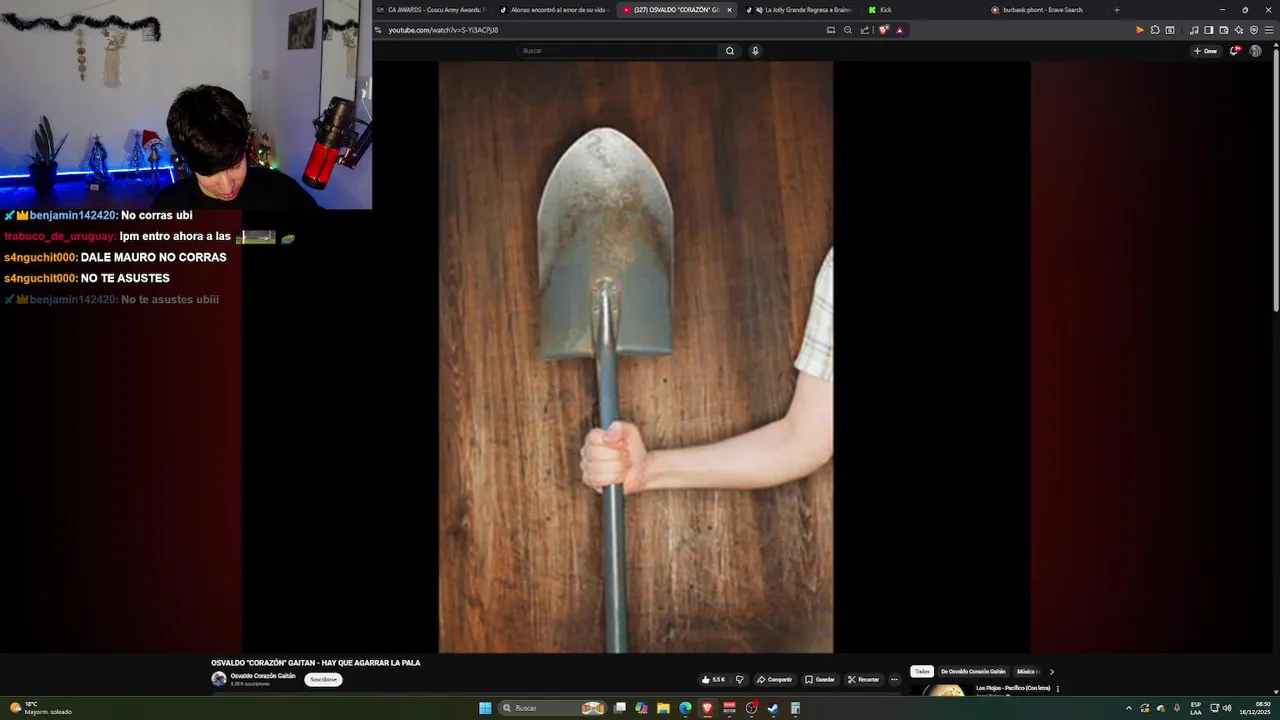The height and width of the screenshot is (720, 1280).
Task: Switch to the CA AWARDS browser tab
Action: tap(431, 10)
